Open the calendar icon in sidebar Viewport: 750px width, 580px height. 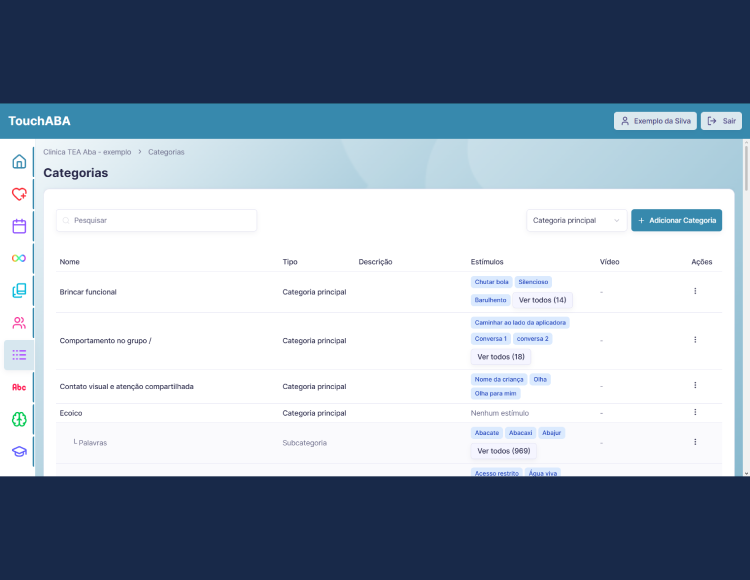click(x=19, y=226)
